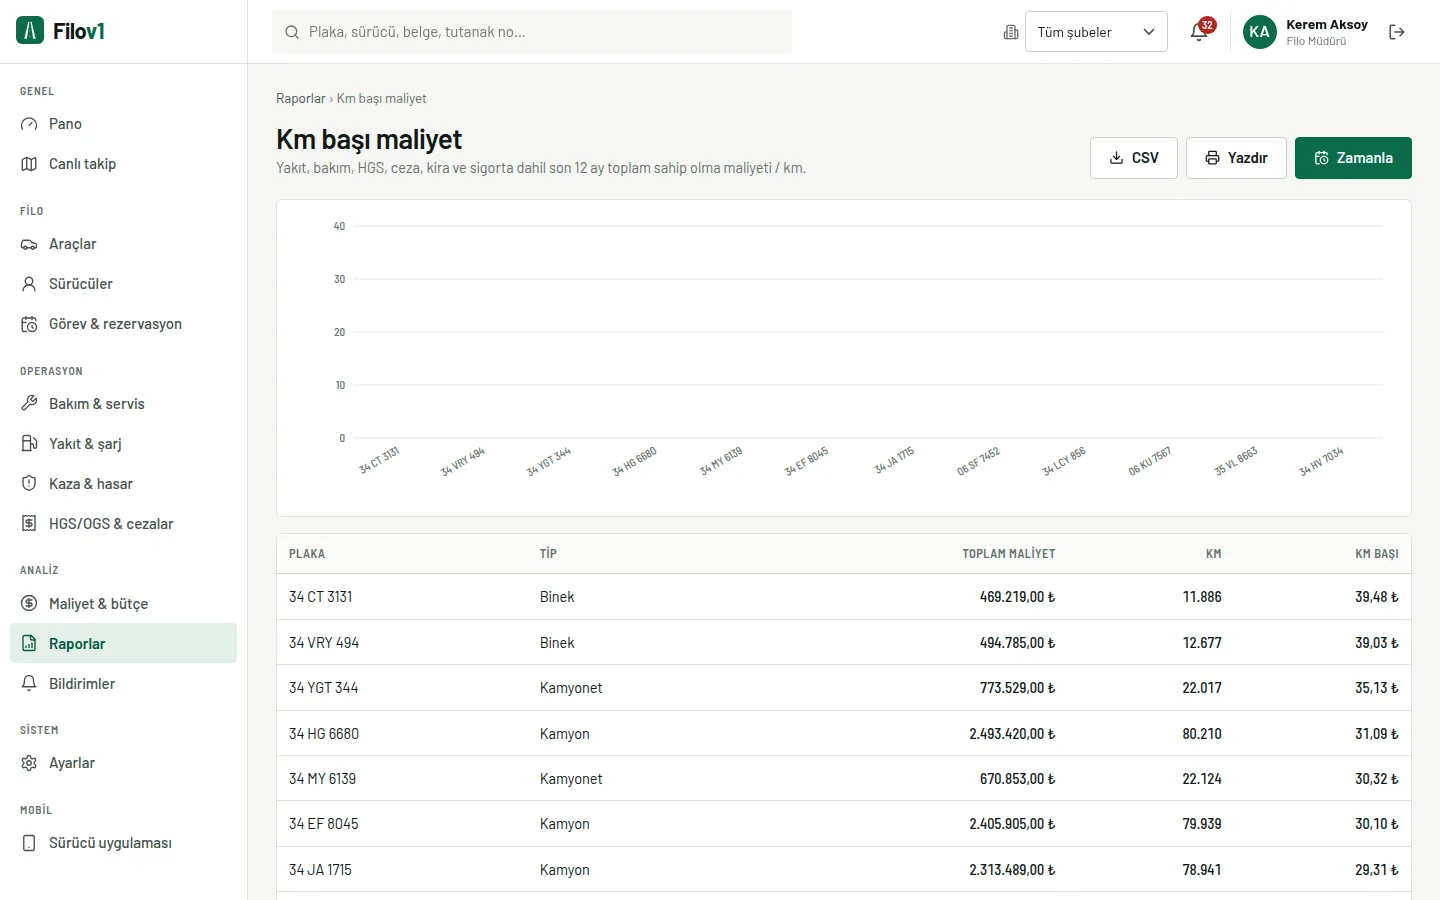Open Sürücü uygulaması

123,843
